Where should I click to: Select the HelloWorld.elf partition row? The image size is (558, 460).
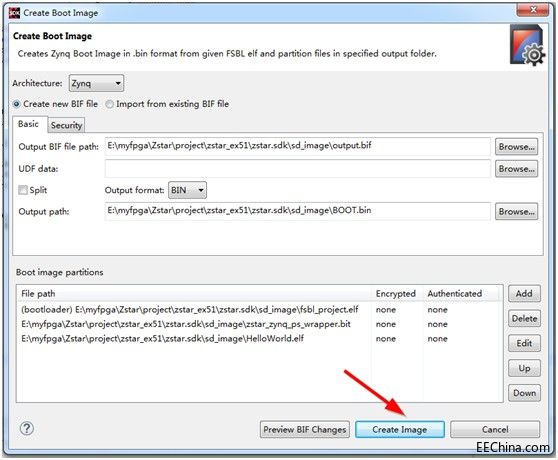pos(259,338)
